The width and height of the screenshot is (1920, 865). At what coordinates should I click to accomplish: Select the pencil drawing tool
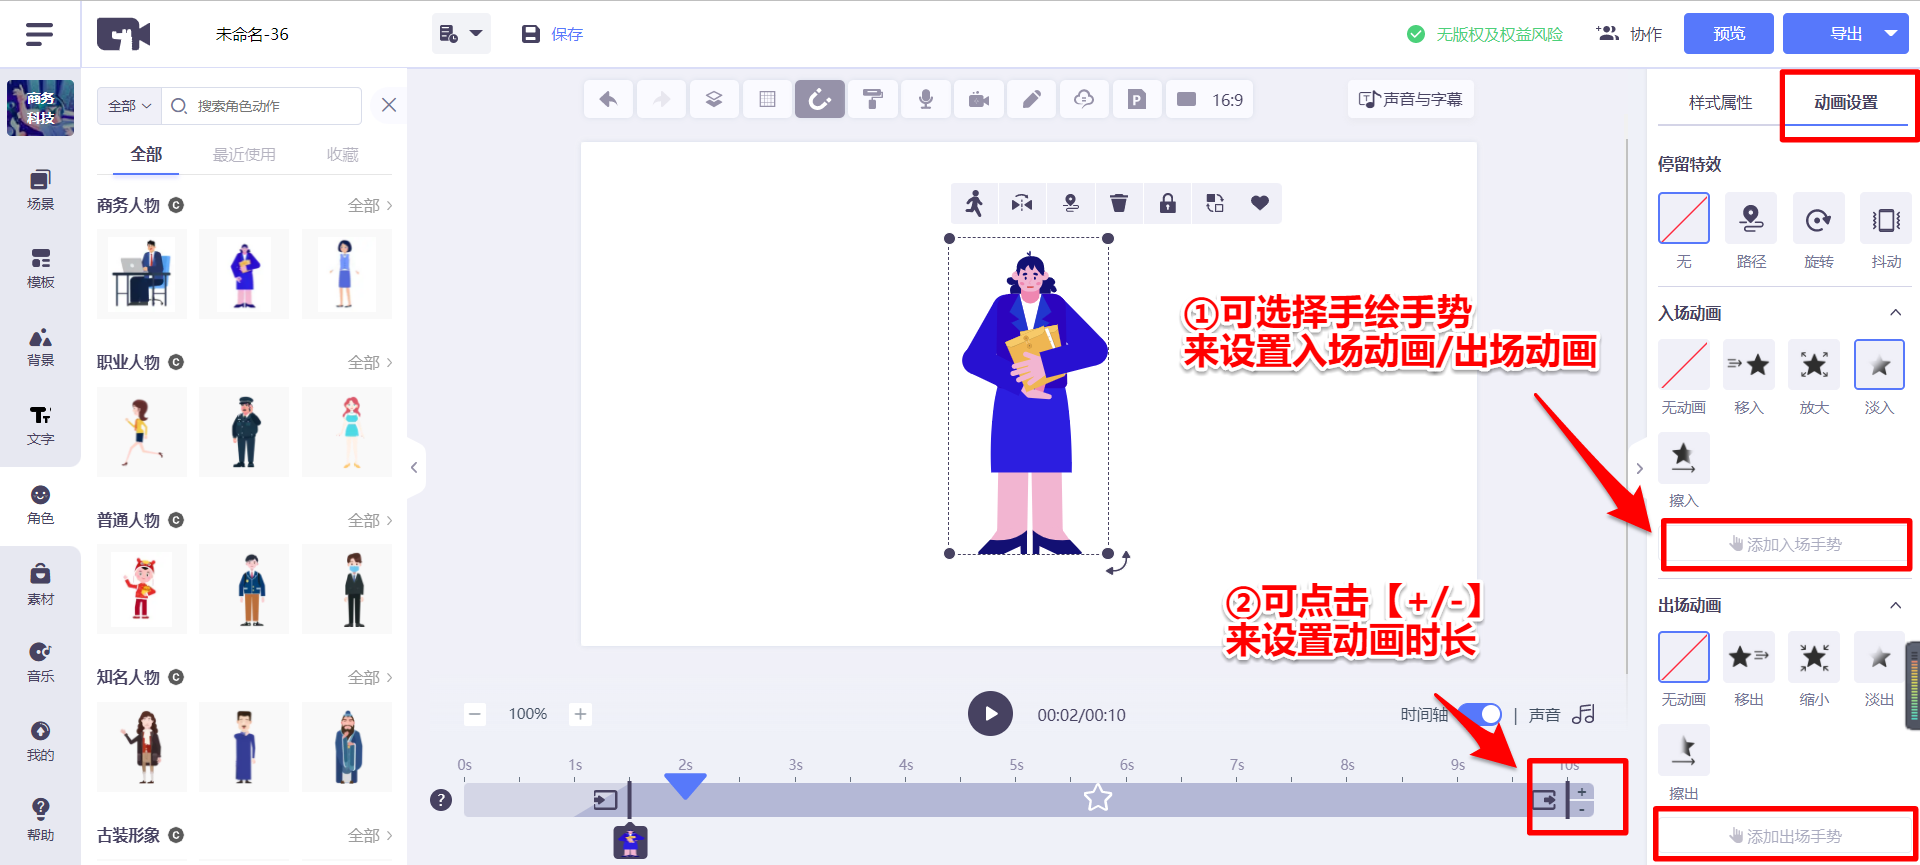[x=1032, y=99]
